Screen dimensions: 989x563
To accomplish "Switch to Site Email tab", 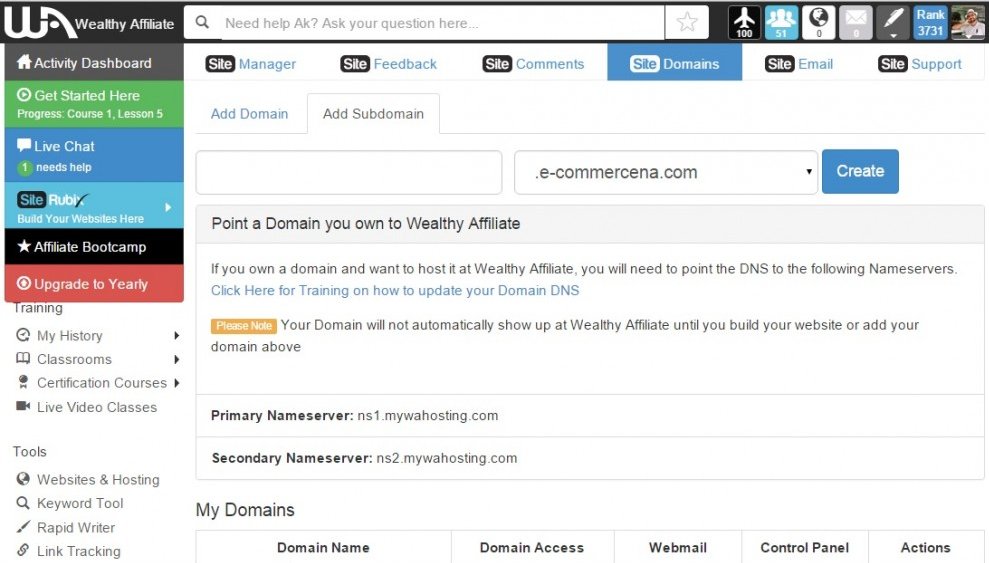I will (799, 64).
